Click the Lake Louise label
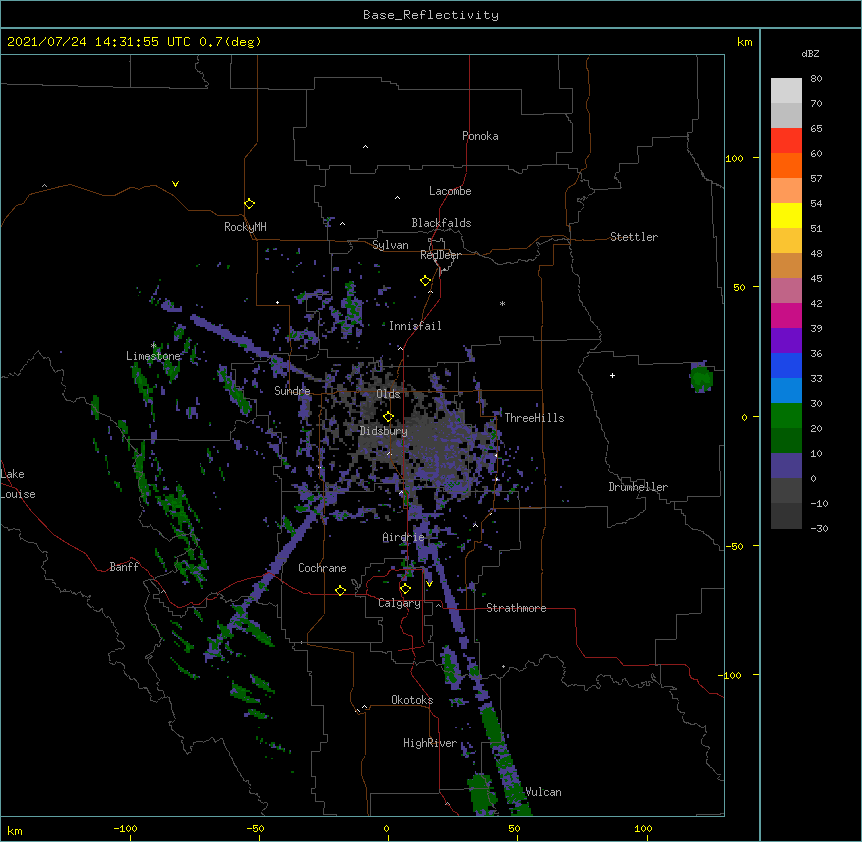Viewport: 862px width, 842px height. 18,484
